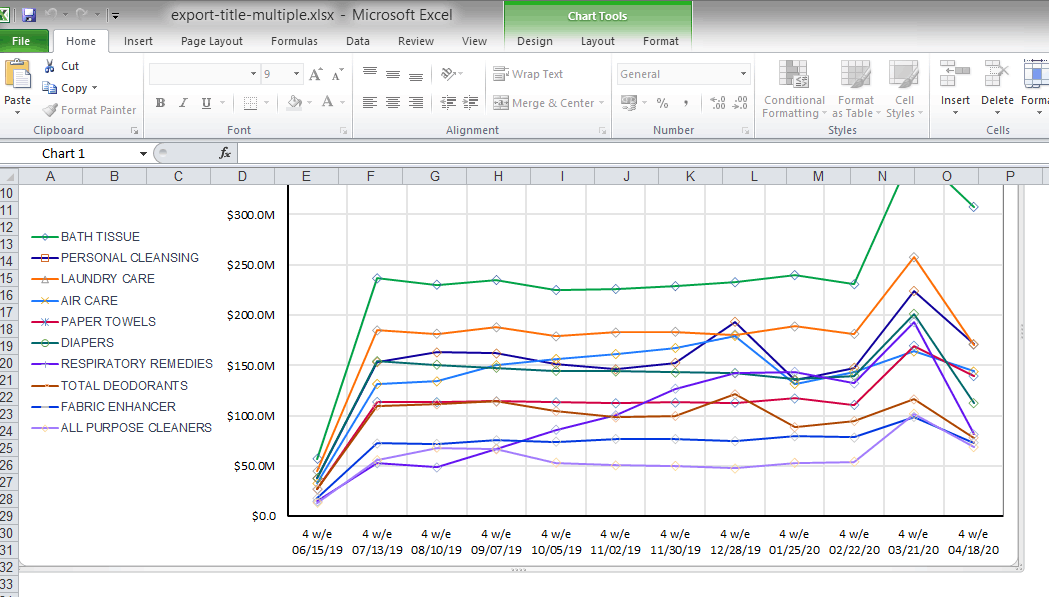The image size is (1049, 597).
Task: Apply center text alignment
Action: click(392, 103)
